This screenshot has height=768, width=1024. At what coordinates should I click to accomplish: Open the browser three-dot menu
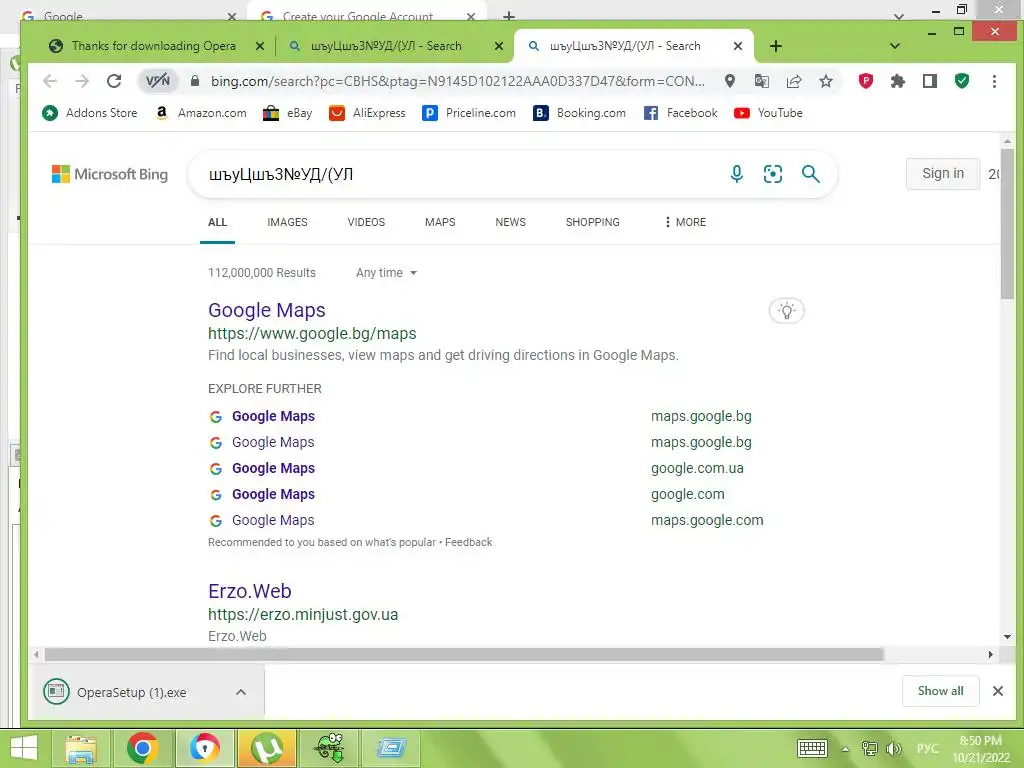pyautogui.click(x=994, y=81)
